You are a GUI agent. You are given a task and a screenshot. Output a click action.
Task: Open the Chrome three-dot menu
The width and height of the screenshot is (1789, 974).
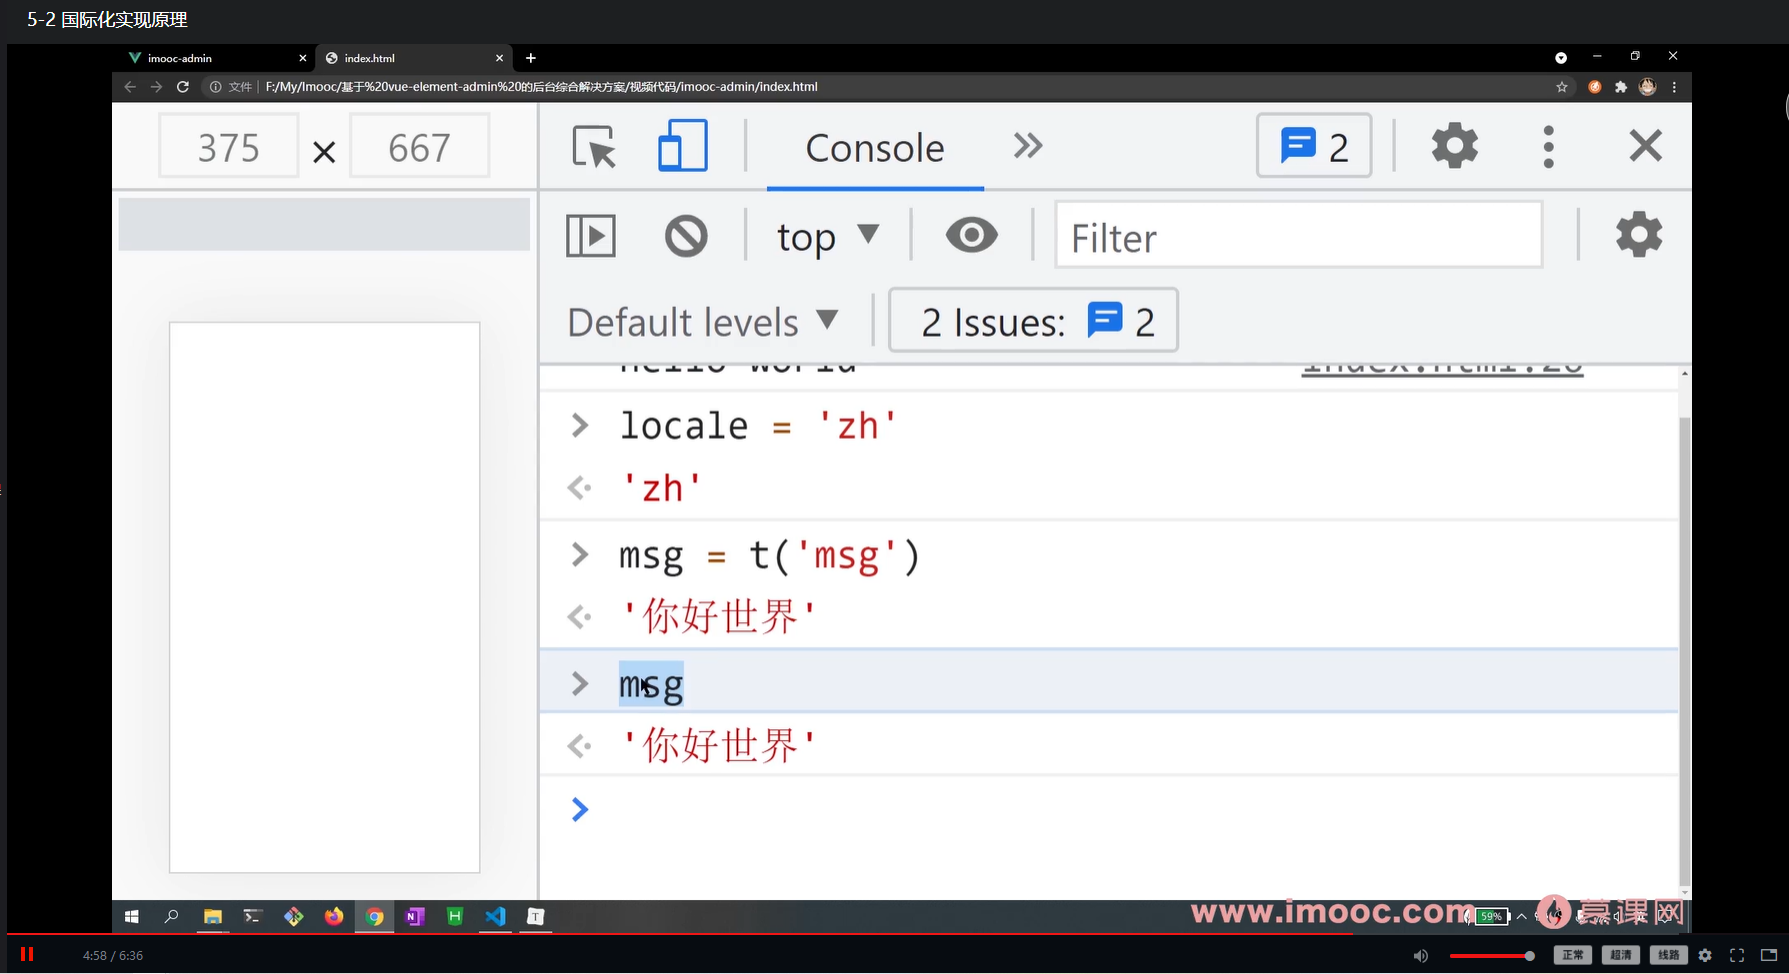[x=1674, y=87]
